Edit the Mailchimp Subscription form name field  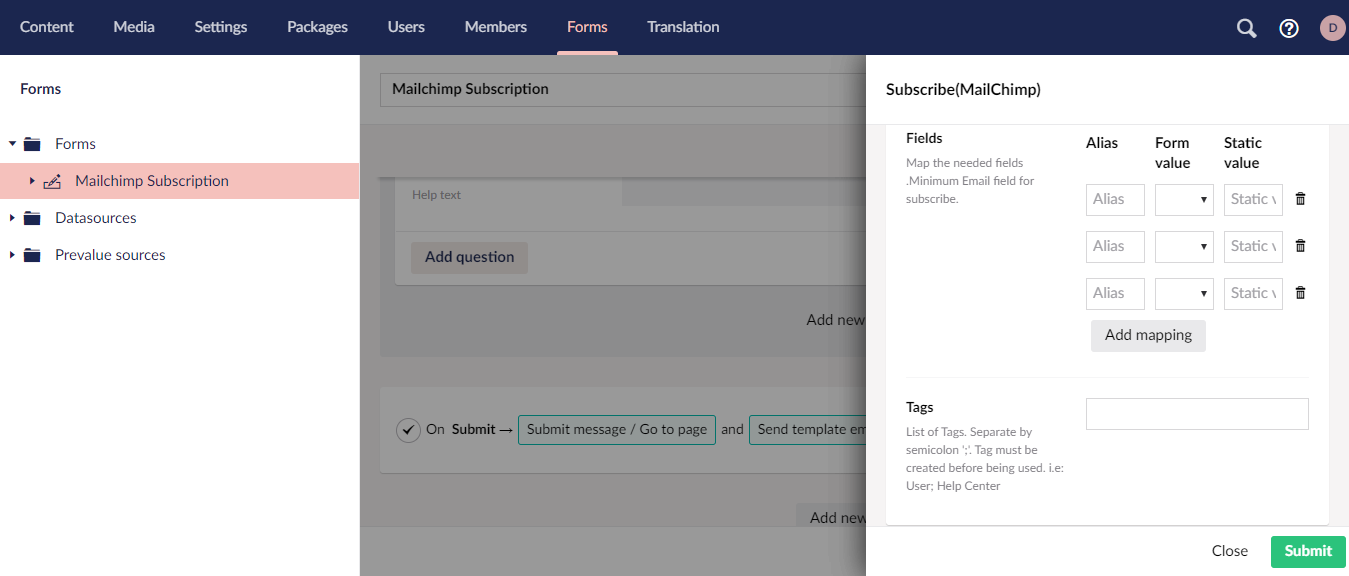pos(622,89)
